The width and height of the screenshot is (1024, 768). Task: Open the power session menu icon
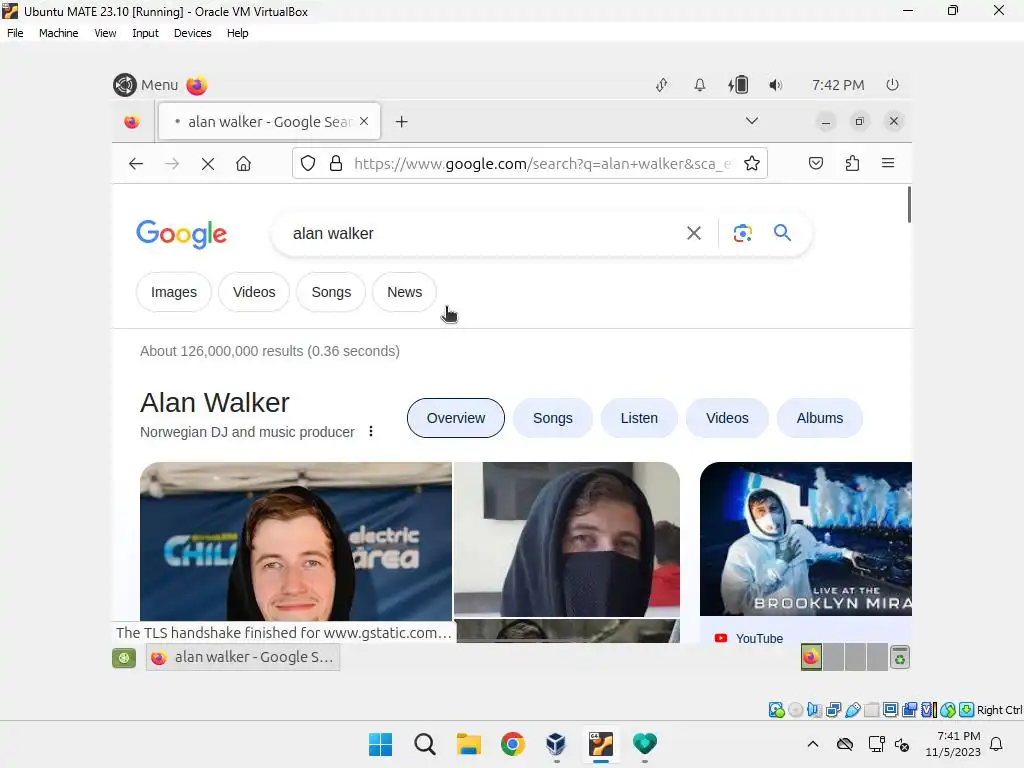[892, 85]
